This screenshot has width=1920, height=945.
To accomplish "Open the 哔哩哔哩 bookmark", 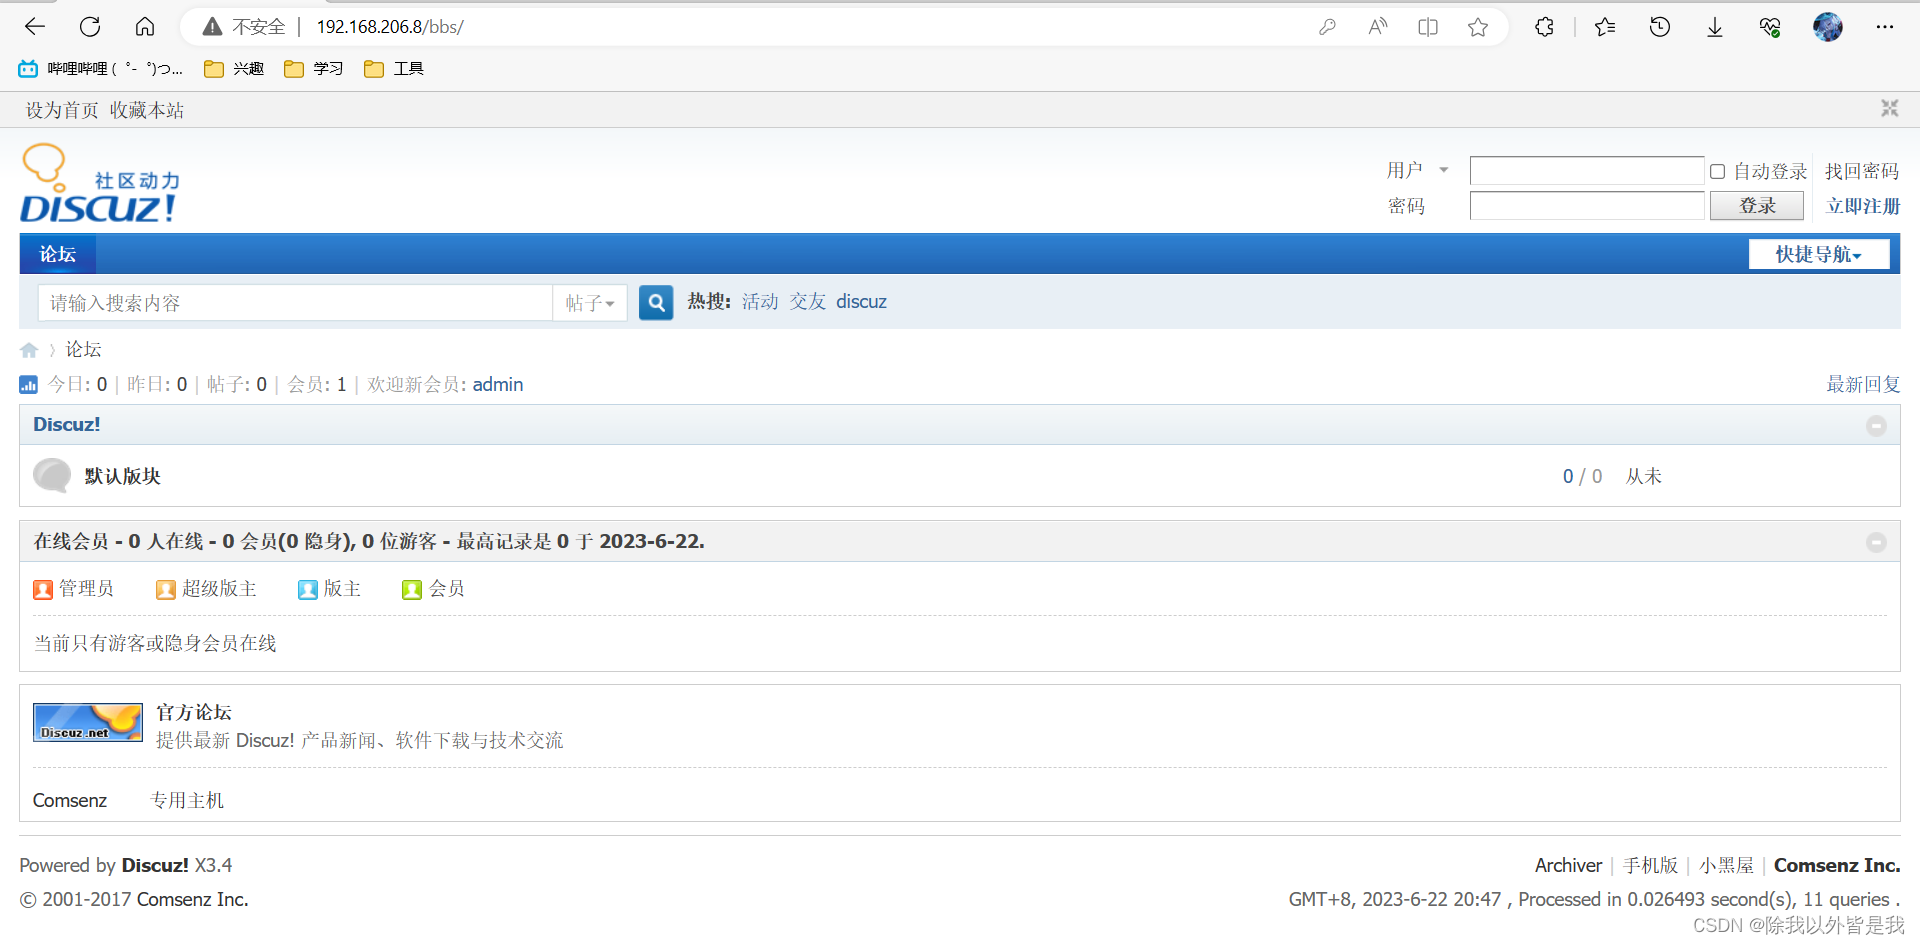I will click(100, 68).
